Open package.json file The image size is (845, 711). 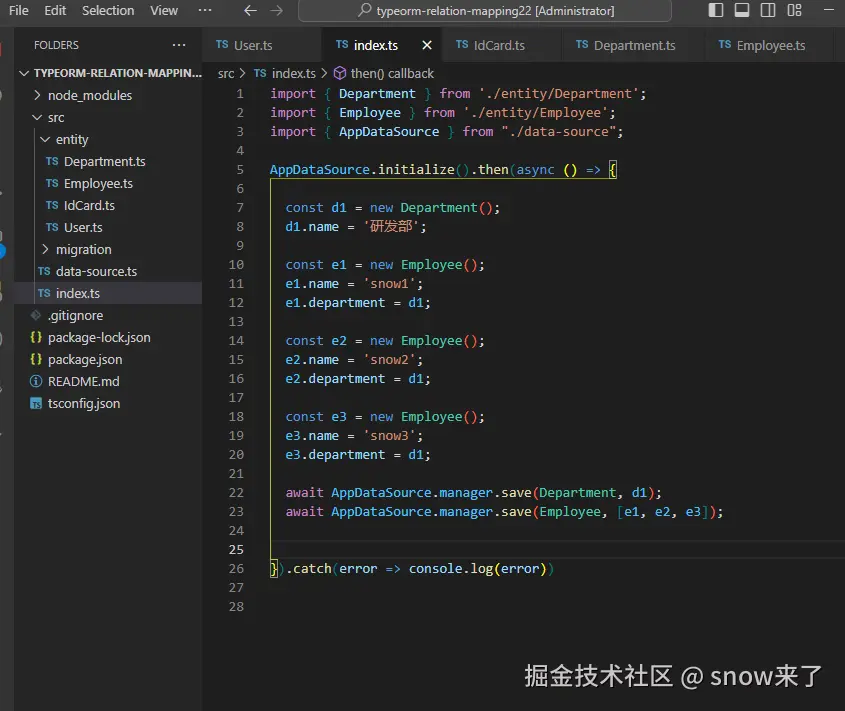tap(108, 360)
